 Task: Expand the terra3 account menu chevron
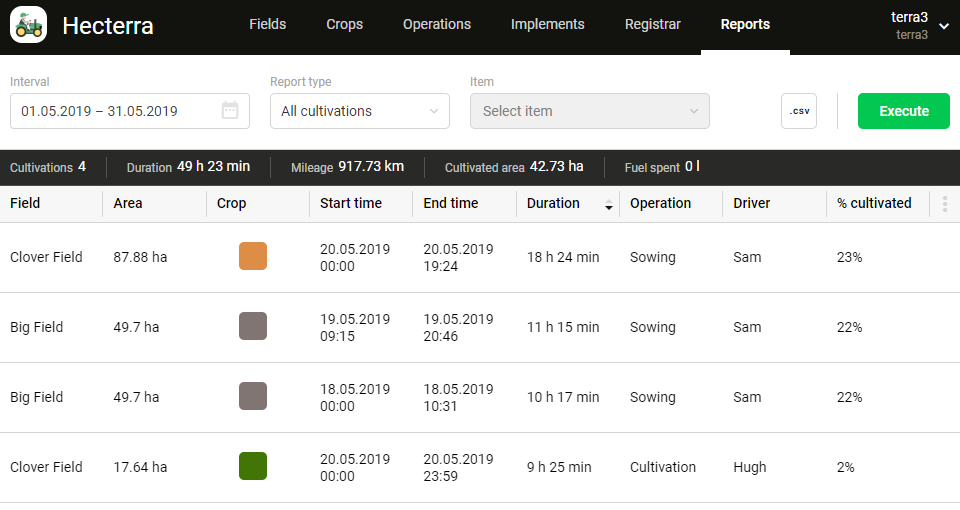click(x=944, y=26)
